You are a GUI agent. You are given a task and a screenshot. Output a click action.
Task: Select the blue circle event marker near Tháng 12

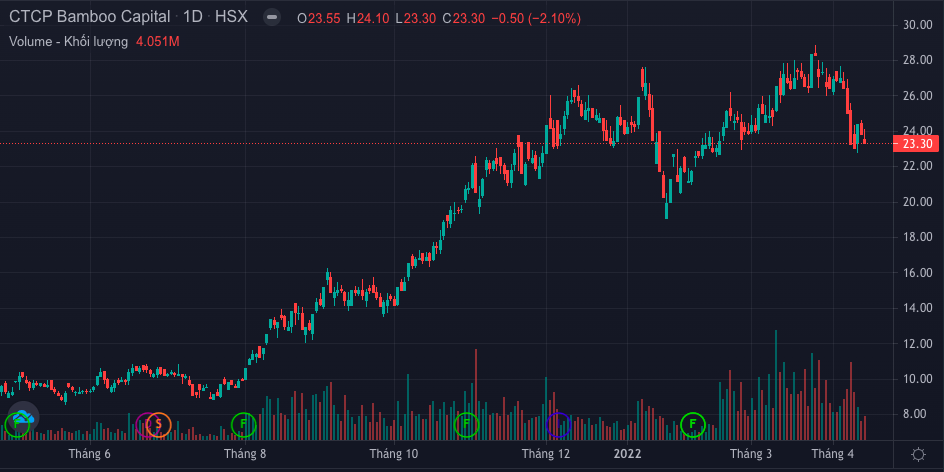(559, 424)
